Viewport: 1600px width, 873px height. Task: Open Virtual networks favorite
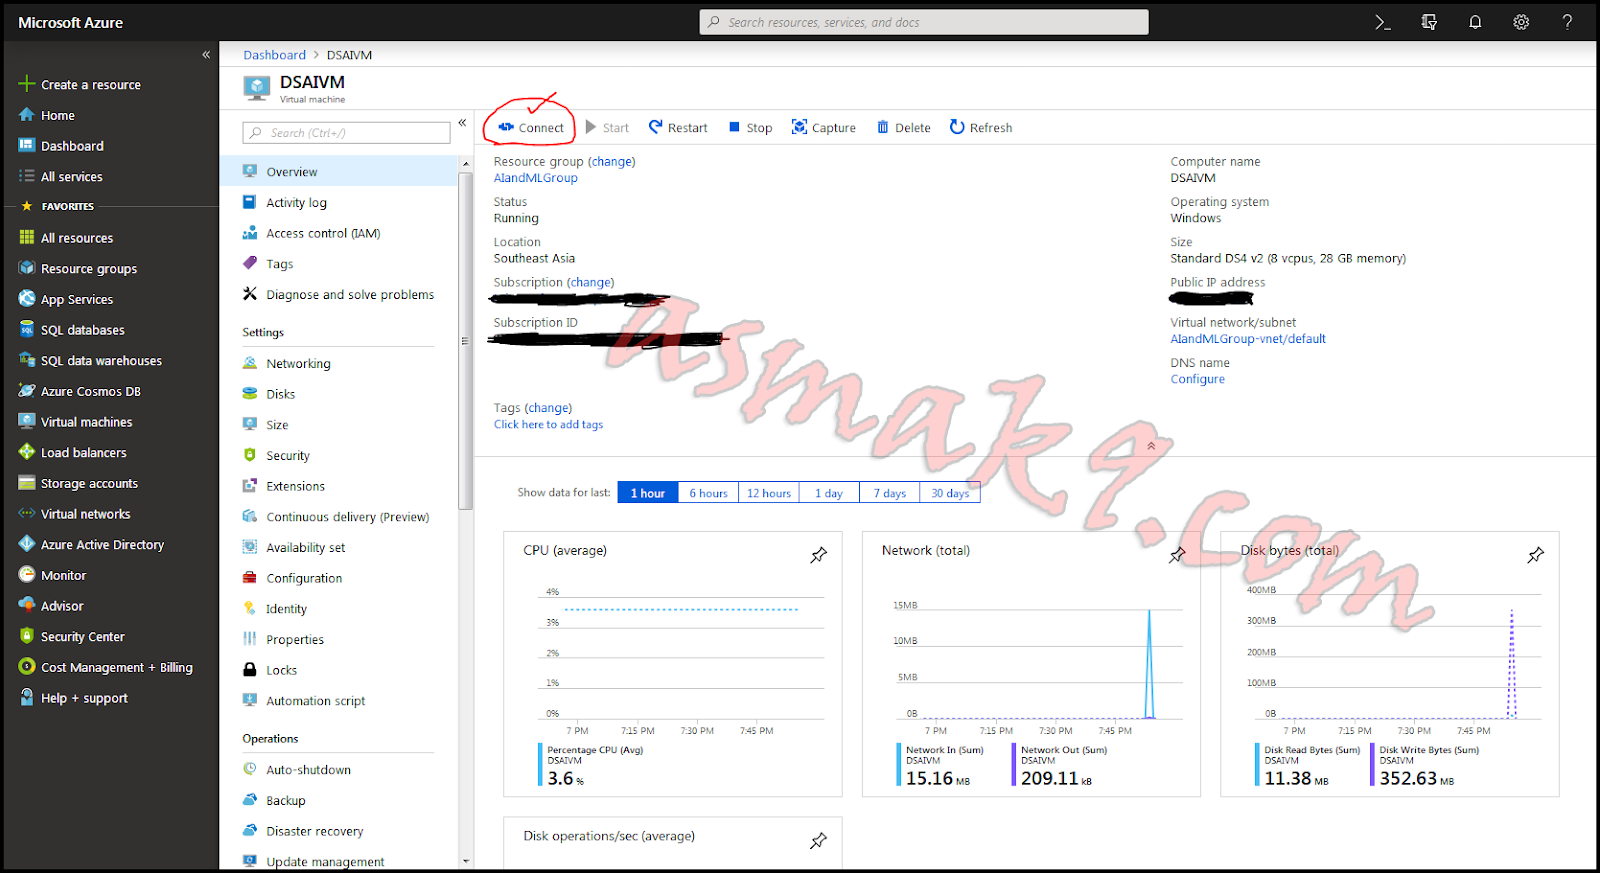[x=75, y=514]
